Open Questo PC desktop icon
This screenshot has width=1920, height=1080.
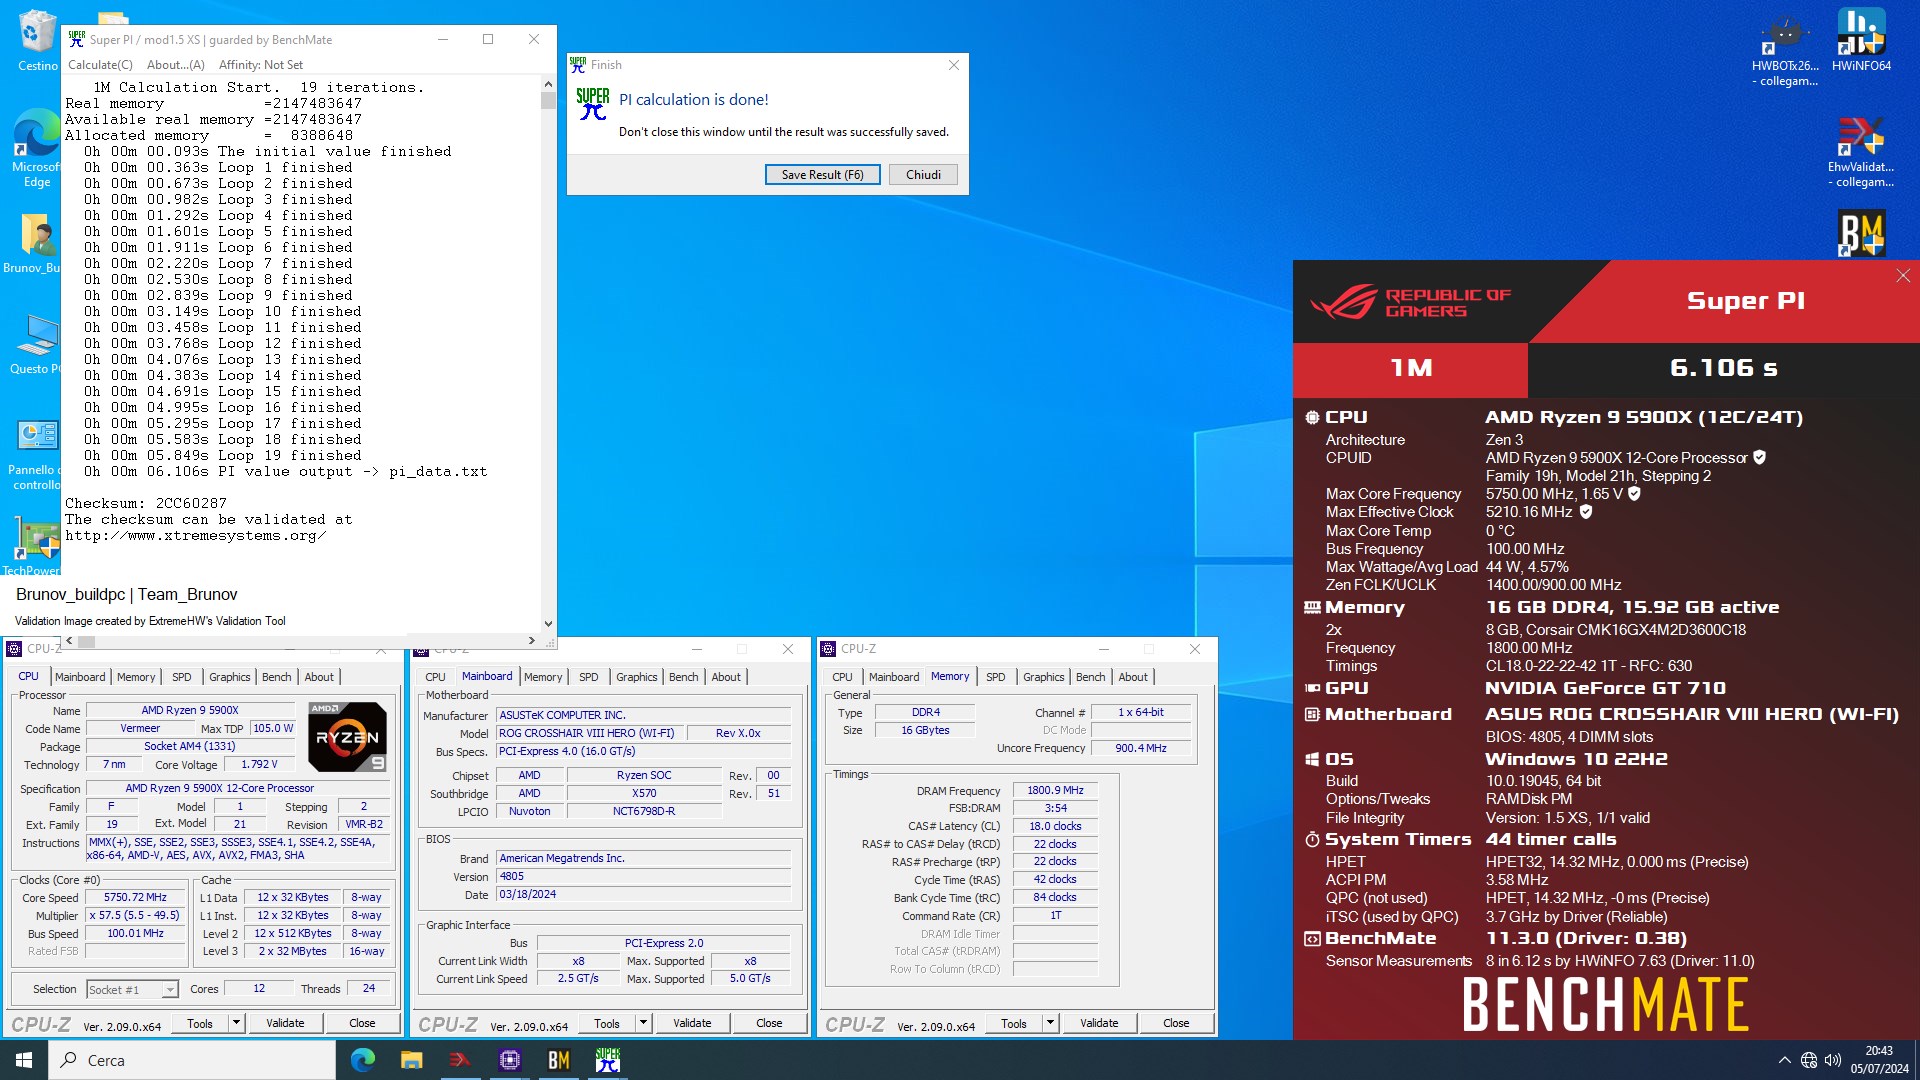[37, 345]
